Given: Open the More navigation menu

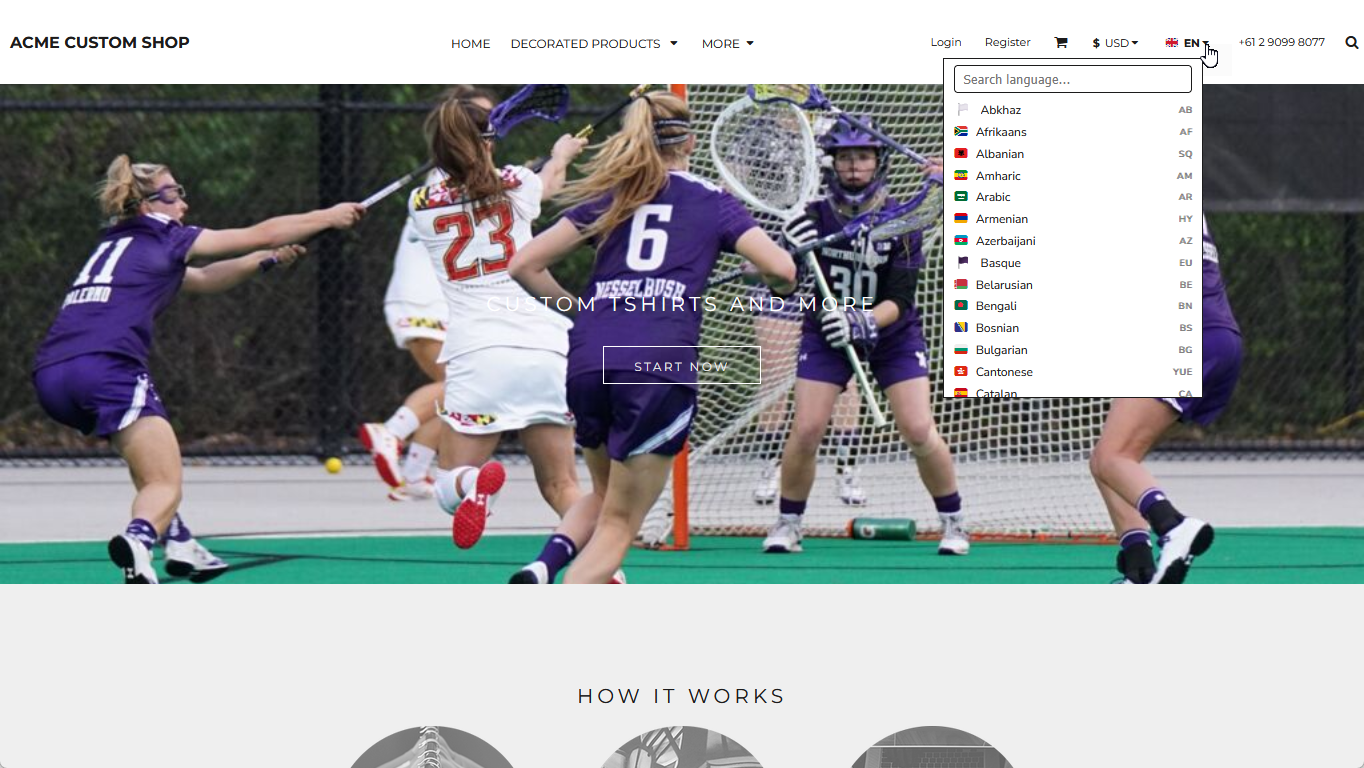Looking at the screenshot, I should 727,44.
